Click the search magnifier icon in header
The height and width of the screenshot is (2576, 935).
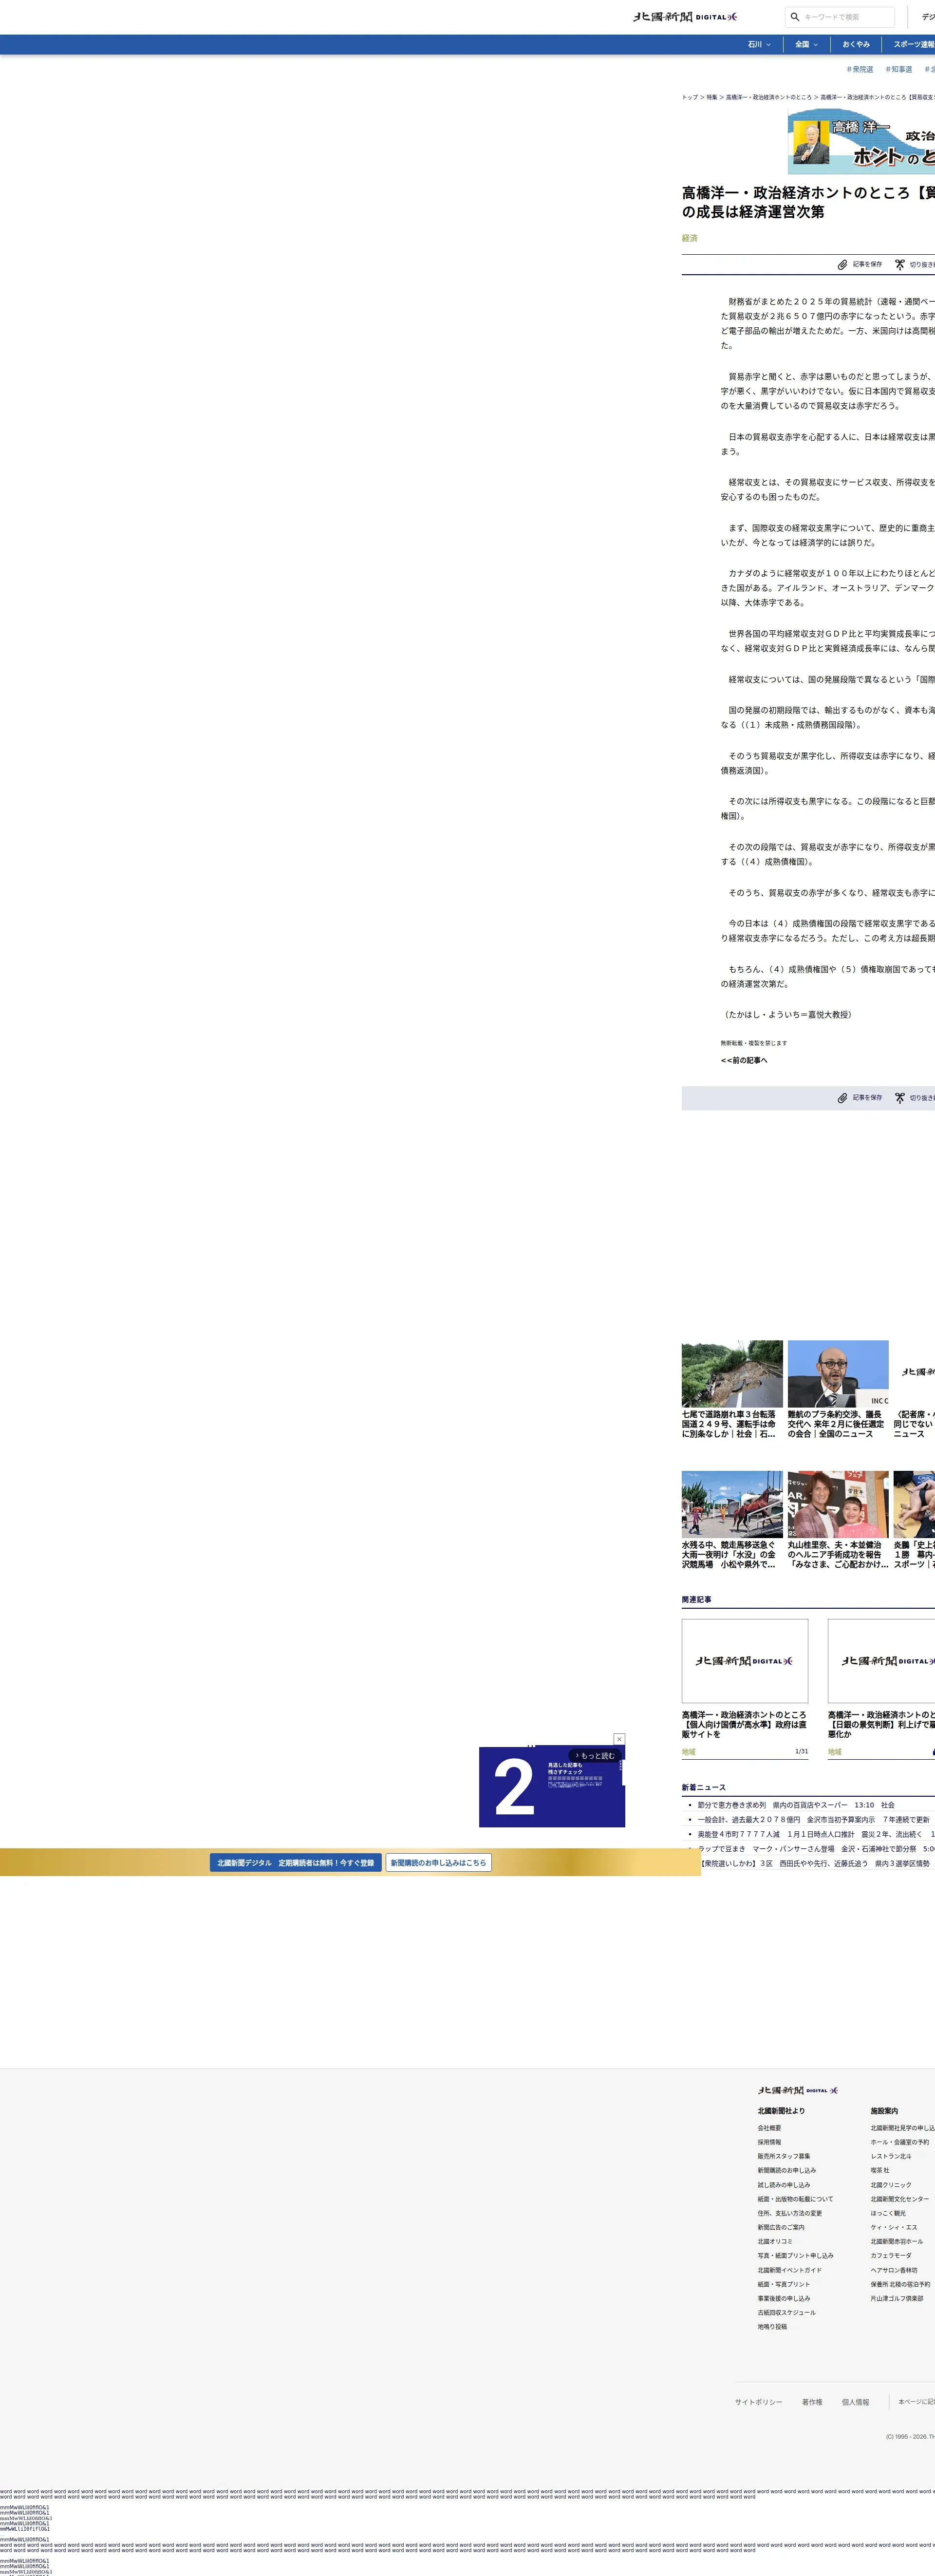pyautogui.click(x=795, y=17)
